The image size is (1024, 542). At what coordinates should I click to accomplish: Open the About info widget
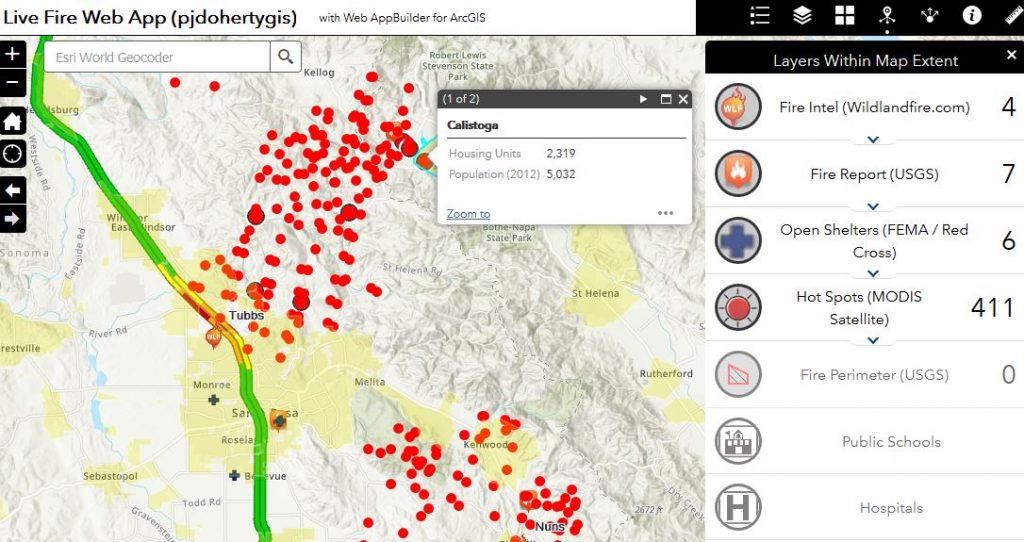click(971, 15)
